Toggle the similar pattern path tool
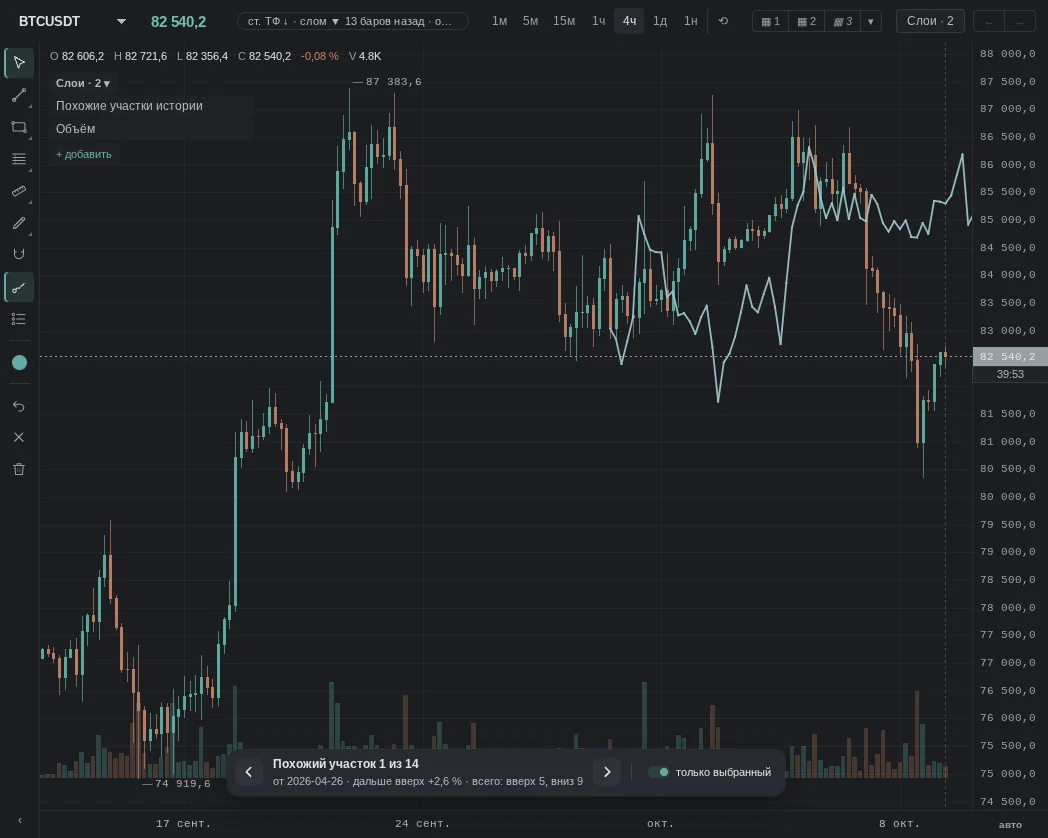Screen dimensions: 1048x838 tap(19, 287)
